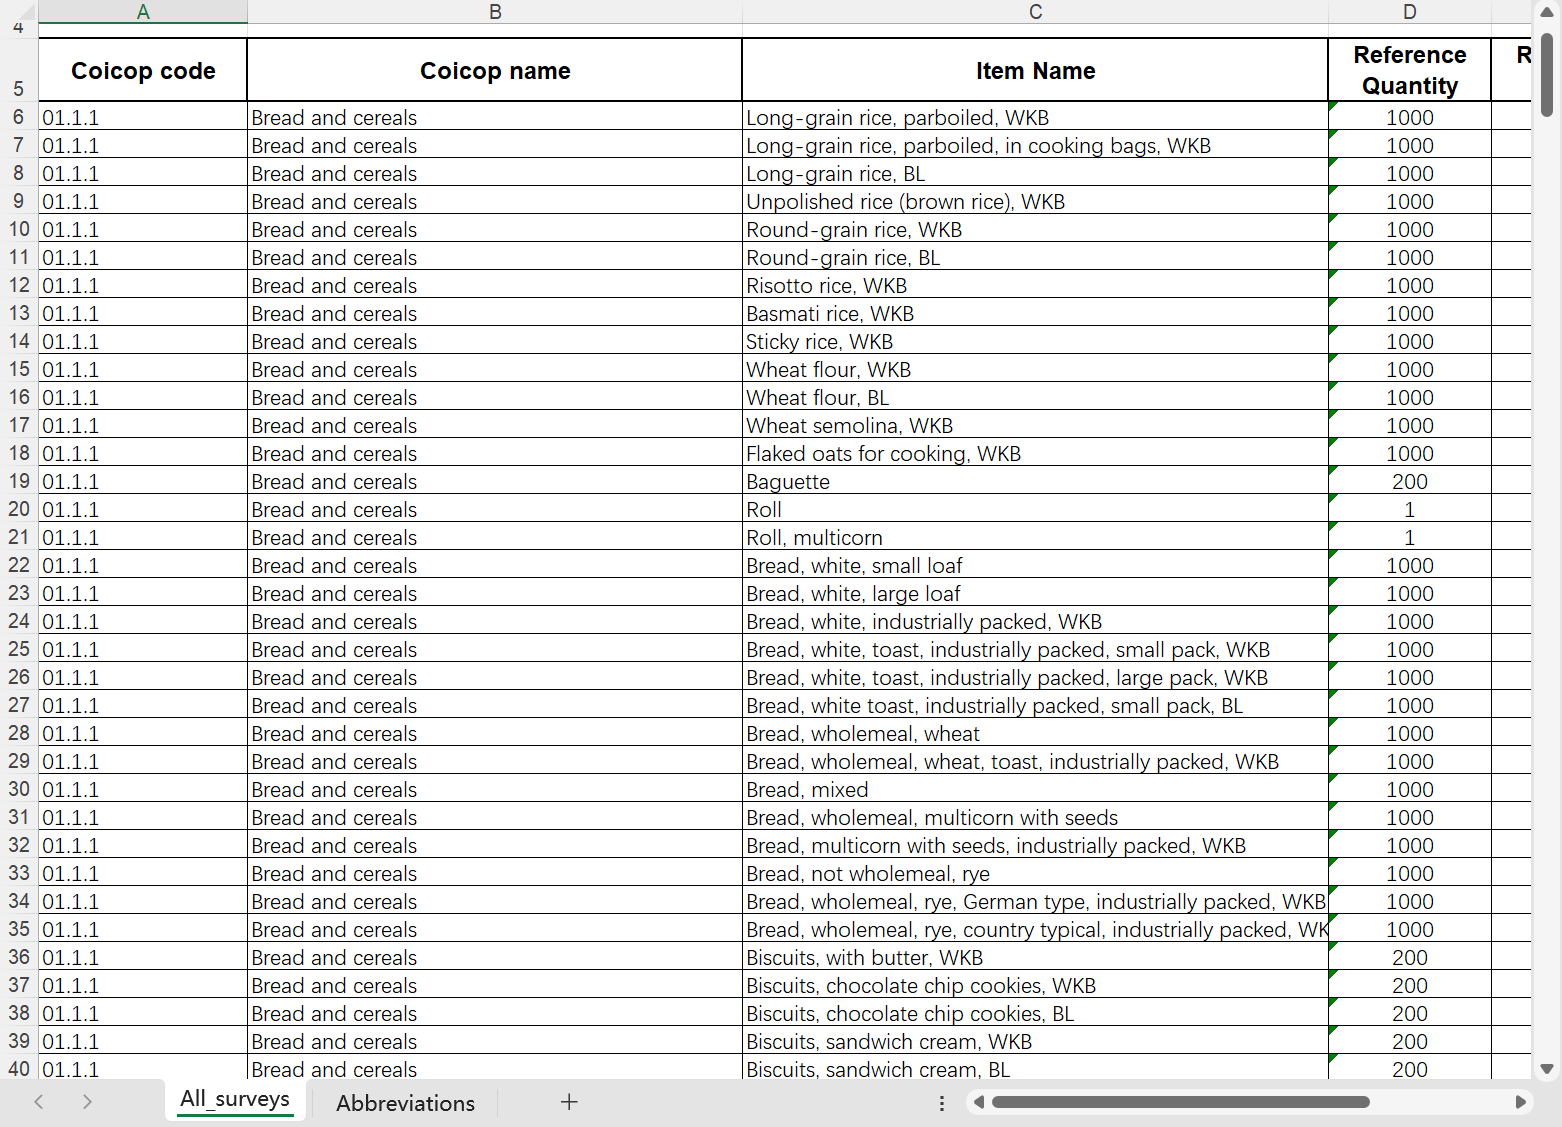Click cell 'Basmati rice, WKB'

(x=1035, y=313)
